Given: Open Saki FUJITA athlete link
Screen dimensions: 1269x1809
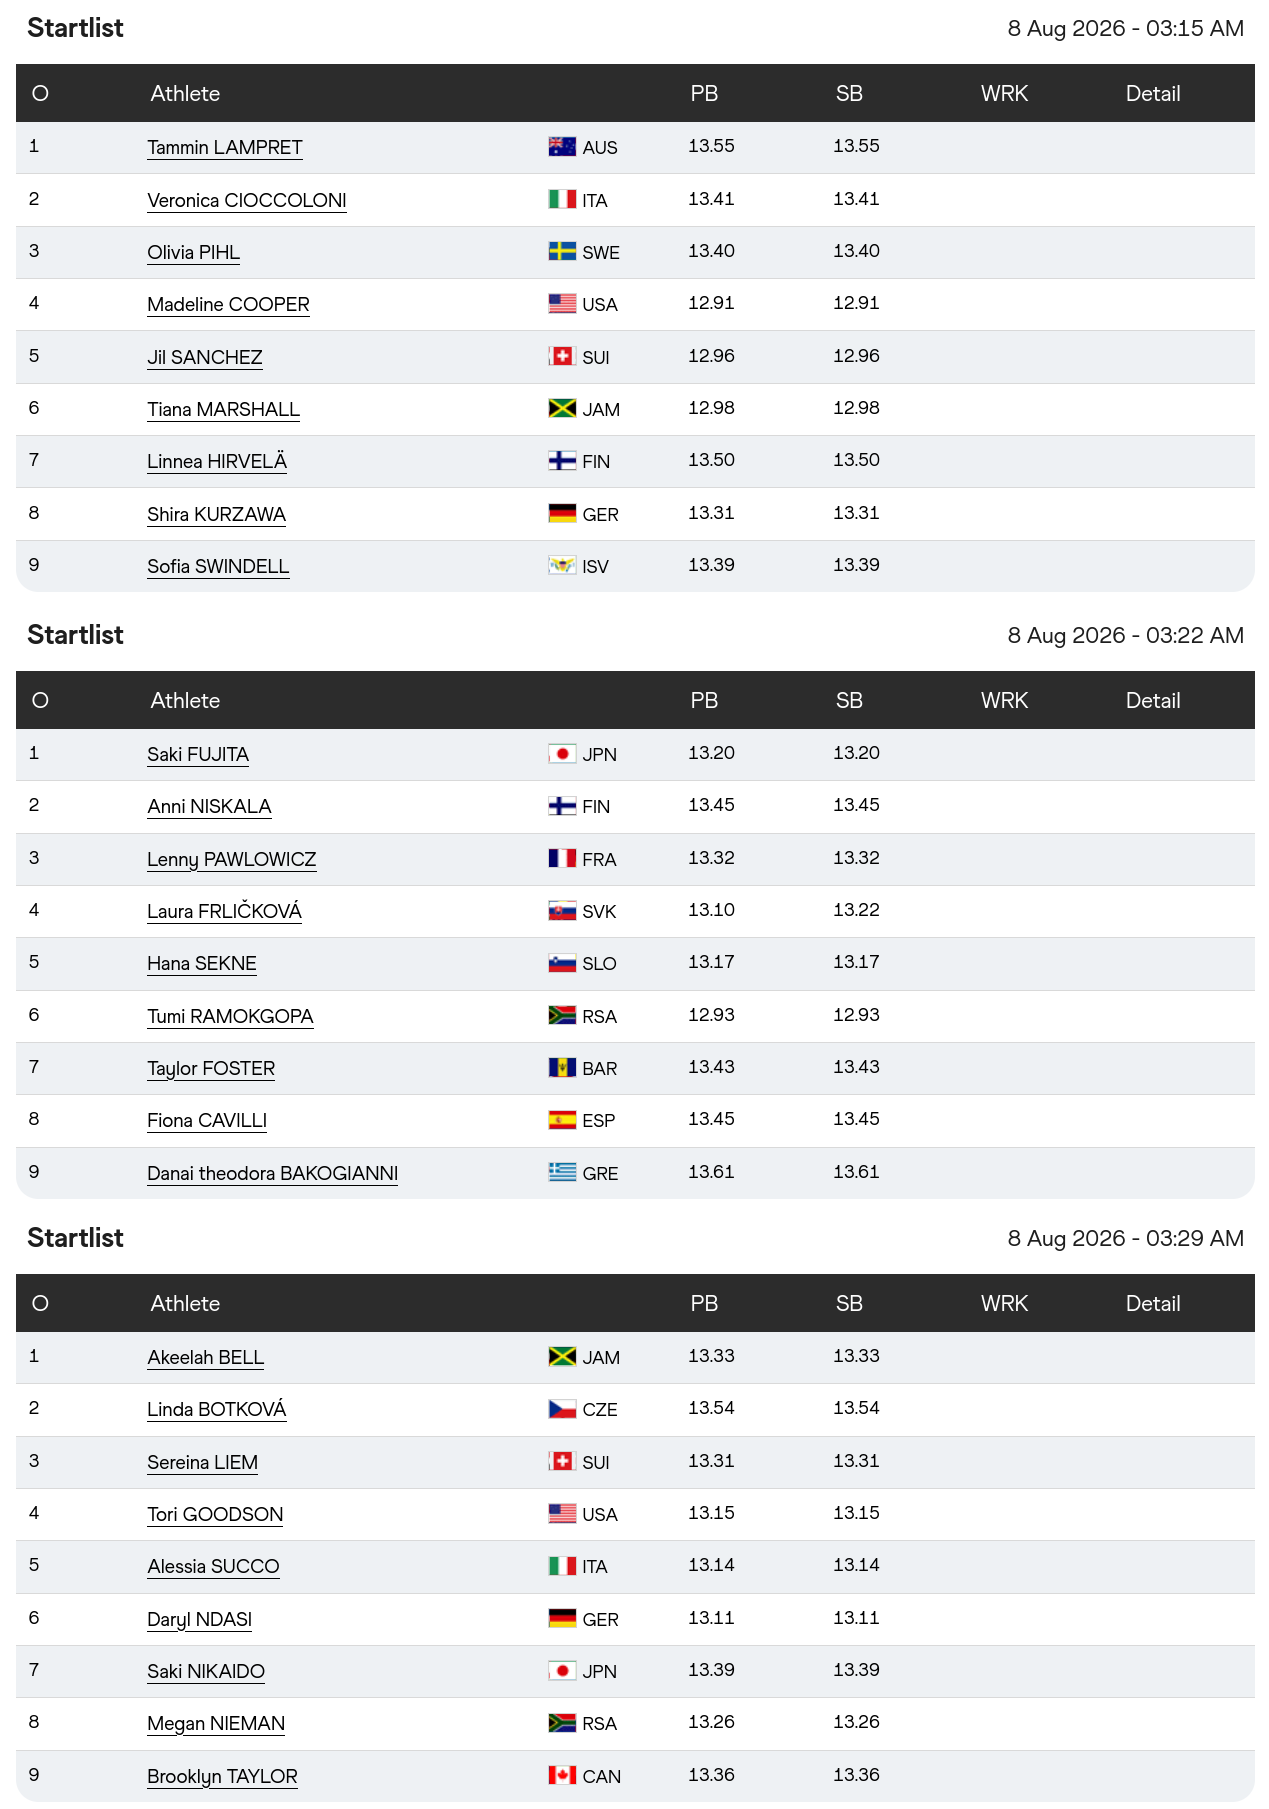Looking at the screenshot, I should tap(198, 754).
